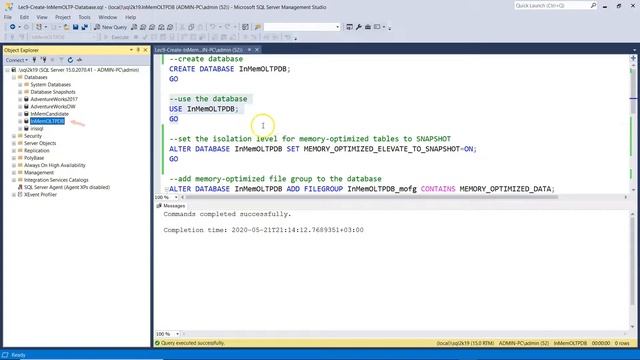Click the Execute query button
Image resolution: width=640 pixels, height=360 pixels.
pyautogui.click(x=117, y=37)
